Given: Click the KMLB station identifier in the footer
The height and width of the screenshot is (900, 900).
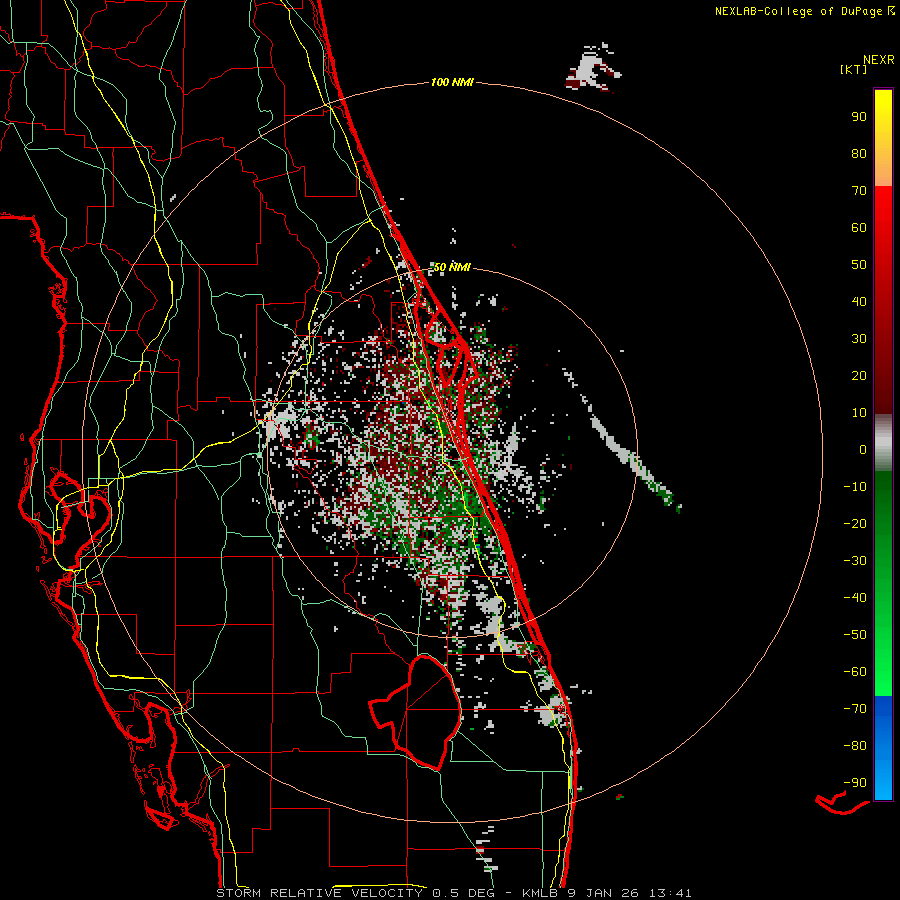Looking at the screenshot, I should (x=540, y=893).
